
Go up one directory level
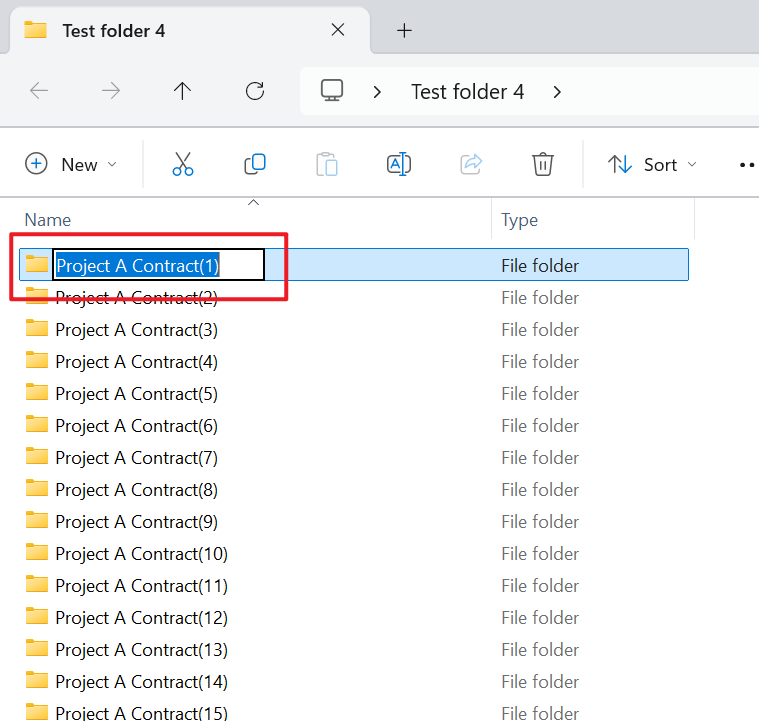tap(182, 91)
